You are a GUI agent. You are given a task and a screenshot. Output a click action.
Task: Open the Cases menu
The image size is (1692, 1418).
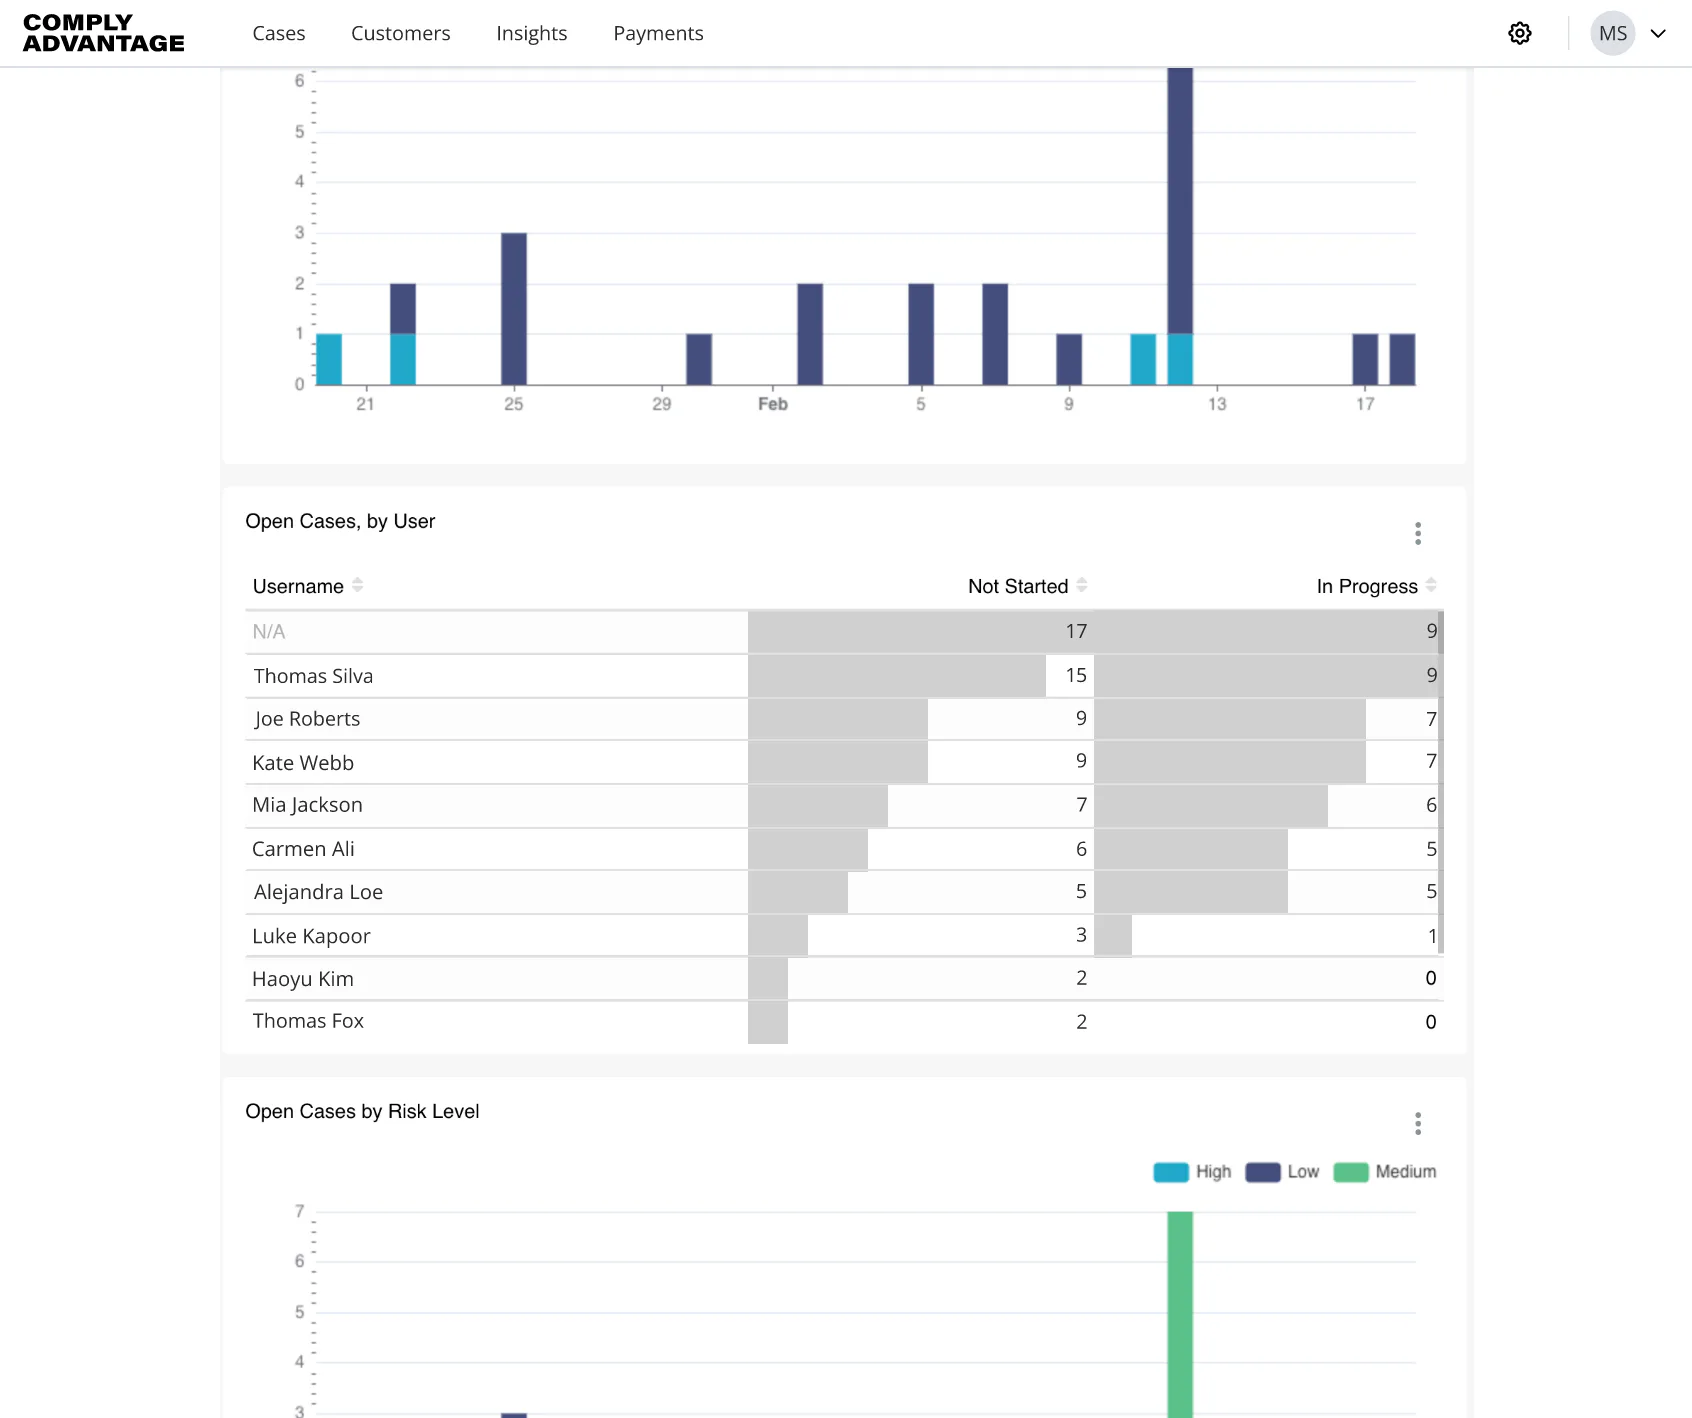[279, 33]
